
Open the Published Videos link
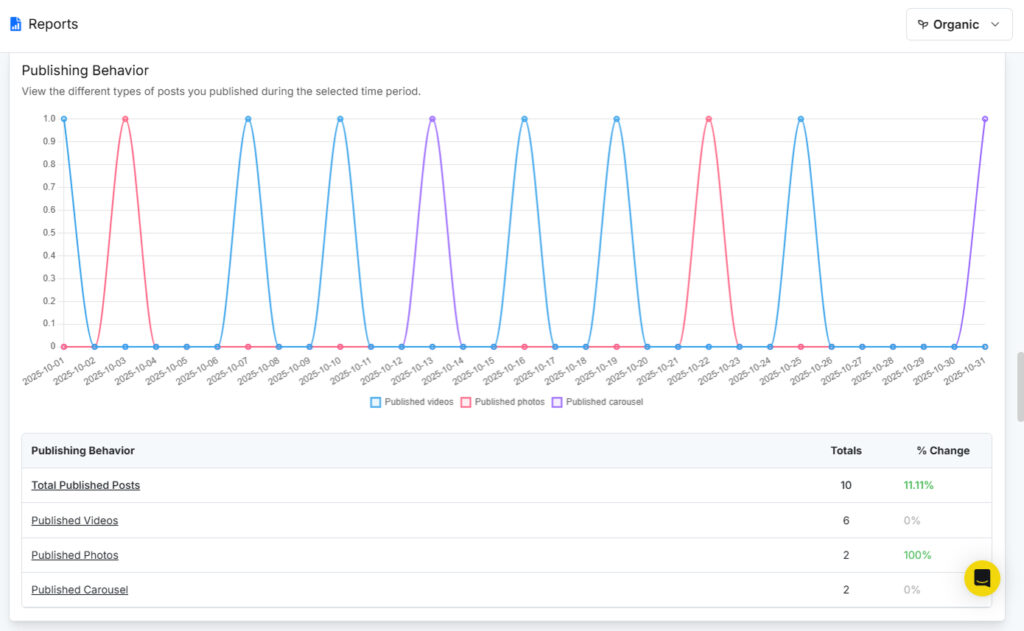click(x=74, y=520)
